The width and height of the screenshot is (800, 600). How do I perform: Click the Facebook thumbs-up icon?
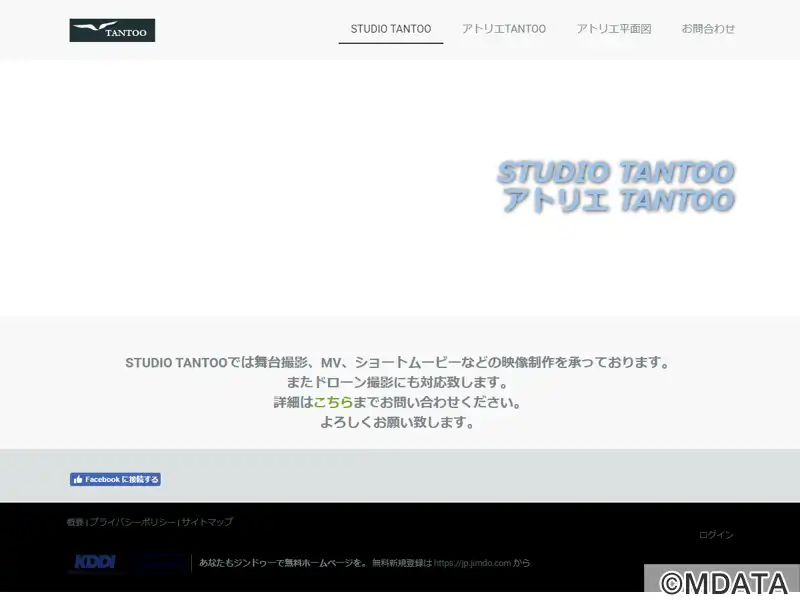[78, 480]
